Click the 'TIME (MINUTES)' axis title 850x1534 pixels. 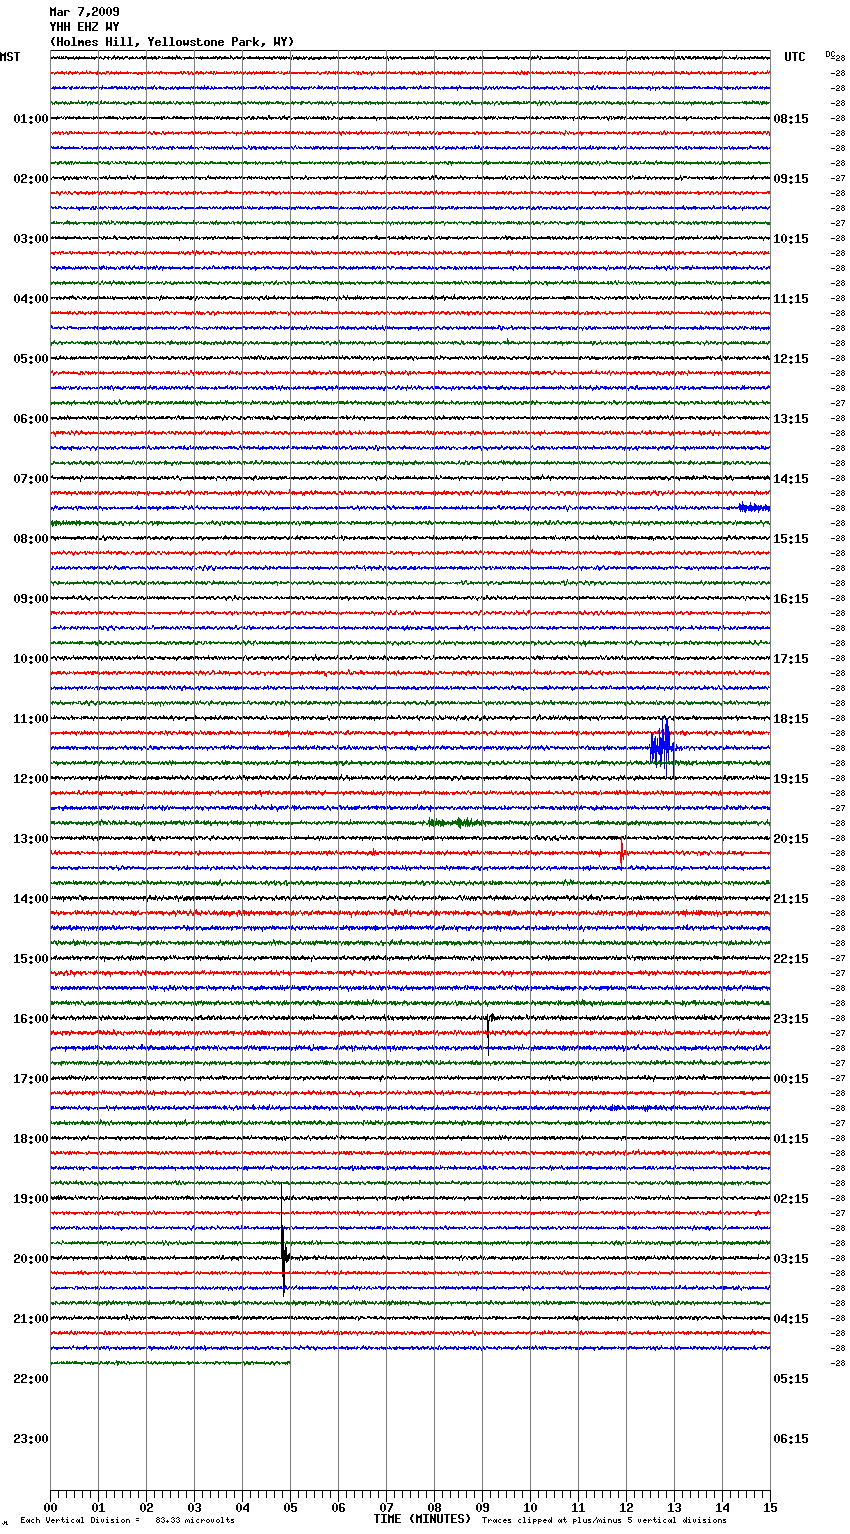coord(422,1519)
